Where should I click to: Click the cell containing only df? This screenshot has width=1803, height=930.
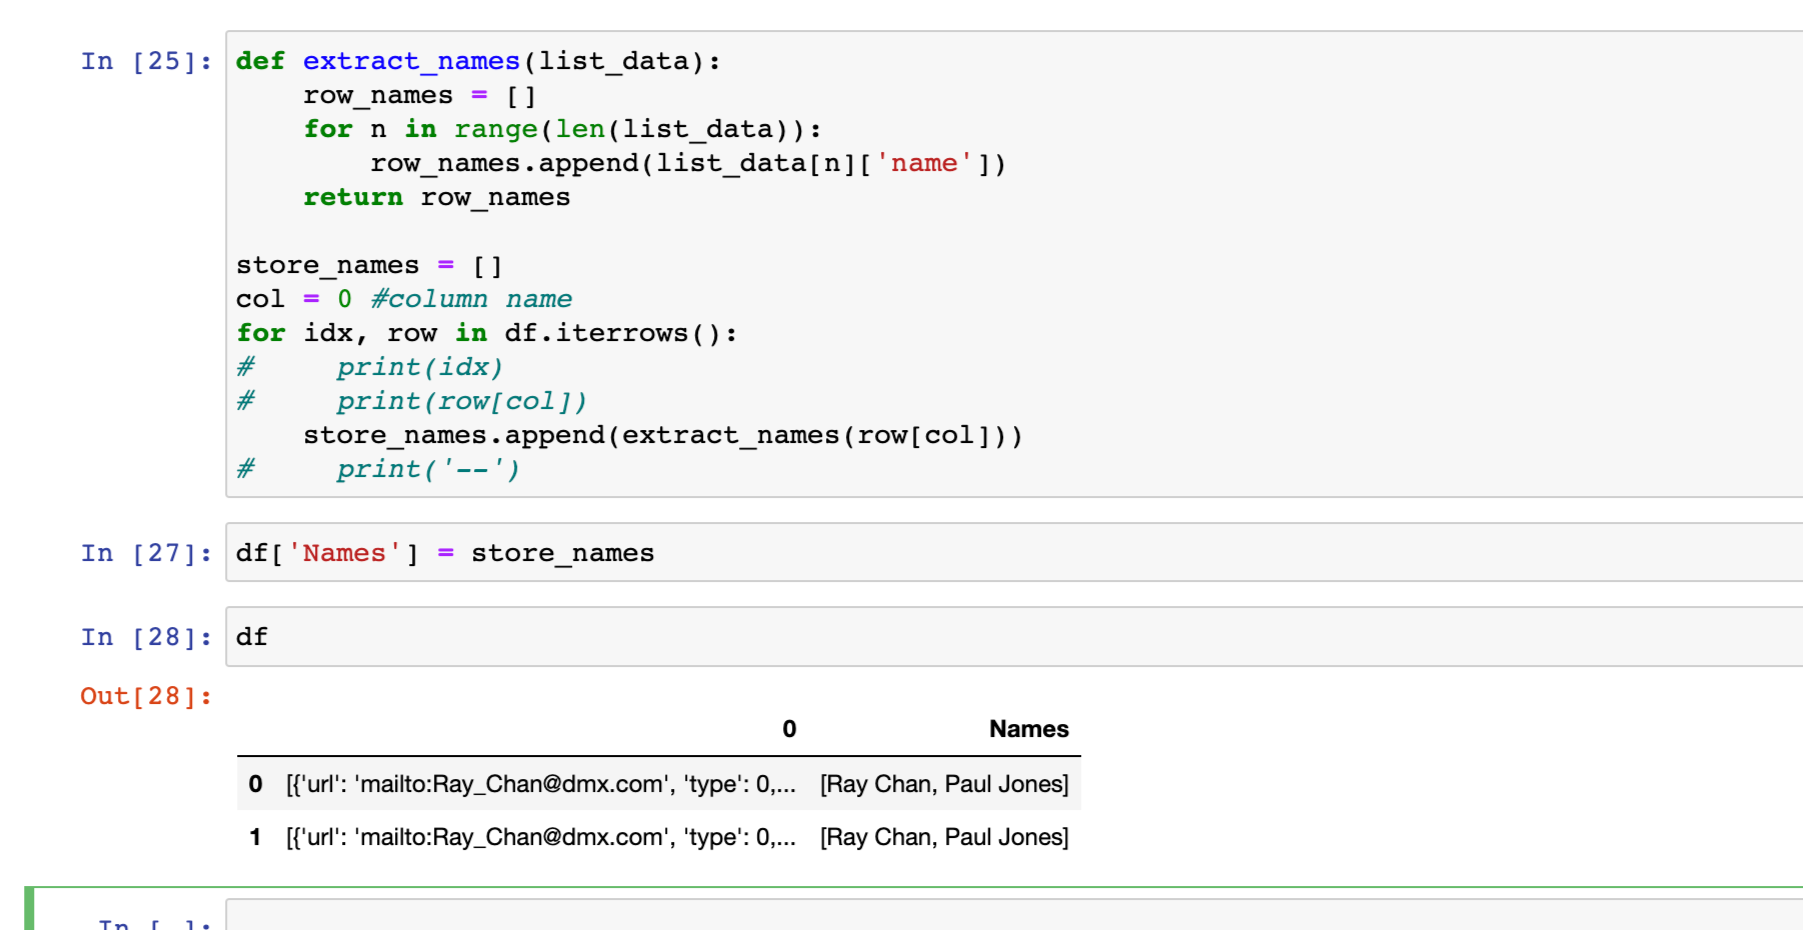point(1014,636)
